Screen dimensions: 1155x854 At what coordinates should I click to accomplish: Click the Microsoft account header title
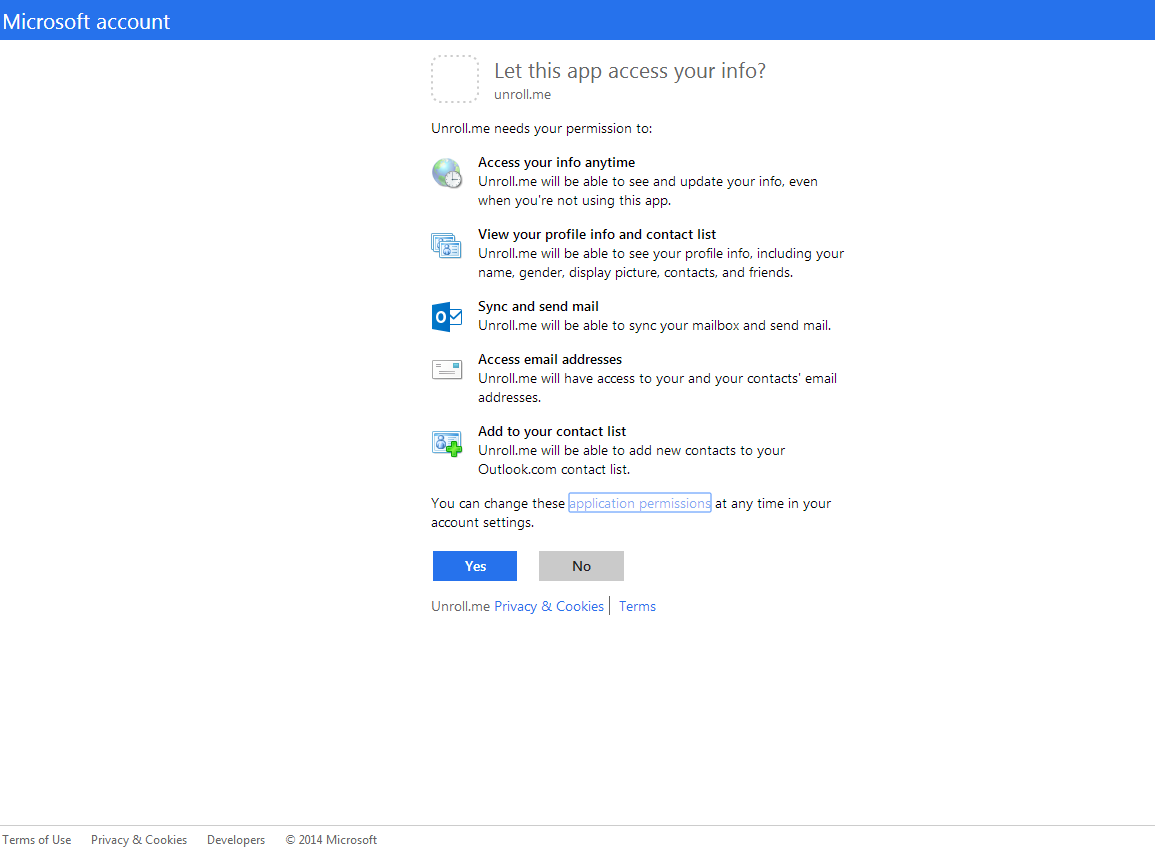(x=86, y=21)
